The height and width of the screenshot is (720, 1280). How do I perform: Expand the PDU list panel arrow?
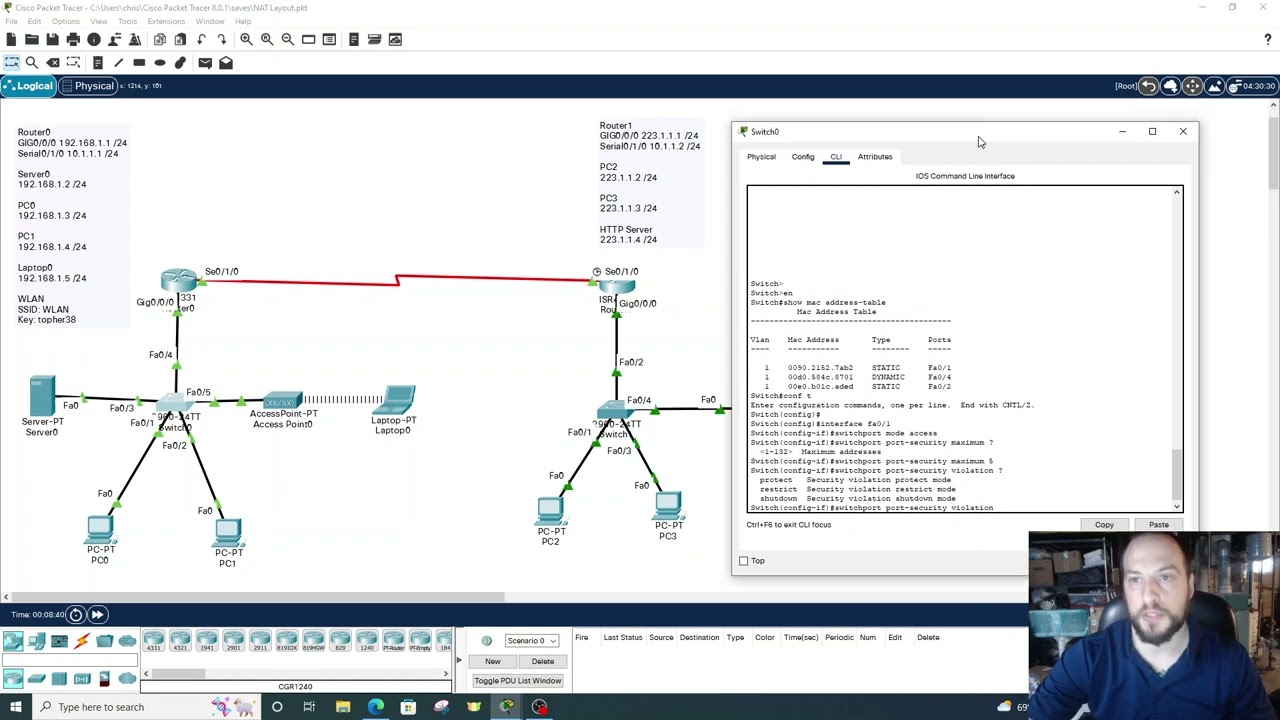459,660
